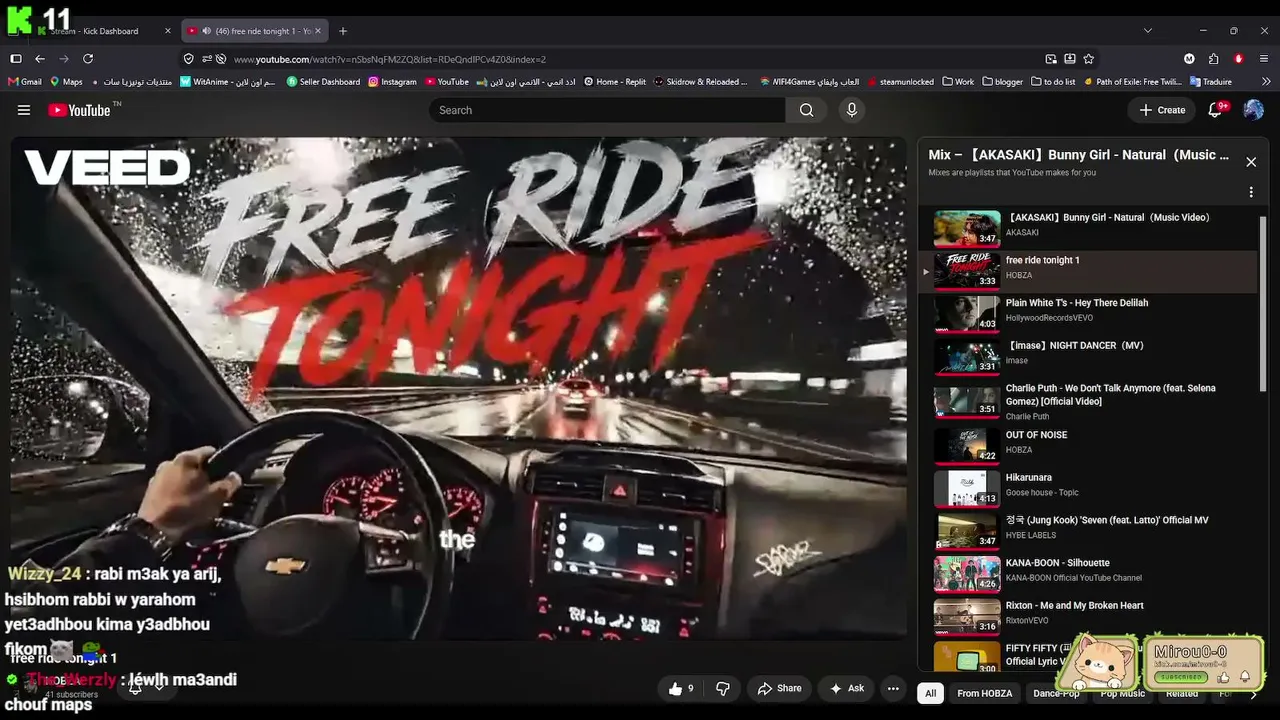Select the All filter chip
The width and height of the screenshot is (1280, 720).
930,693
